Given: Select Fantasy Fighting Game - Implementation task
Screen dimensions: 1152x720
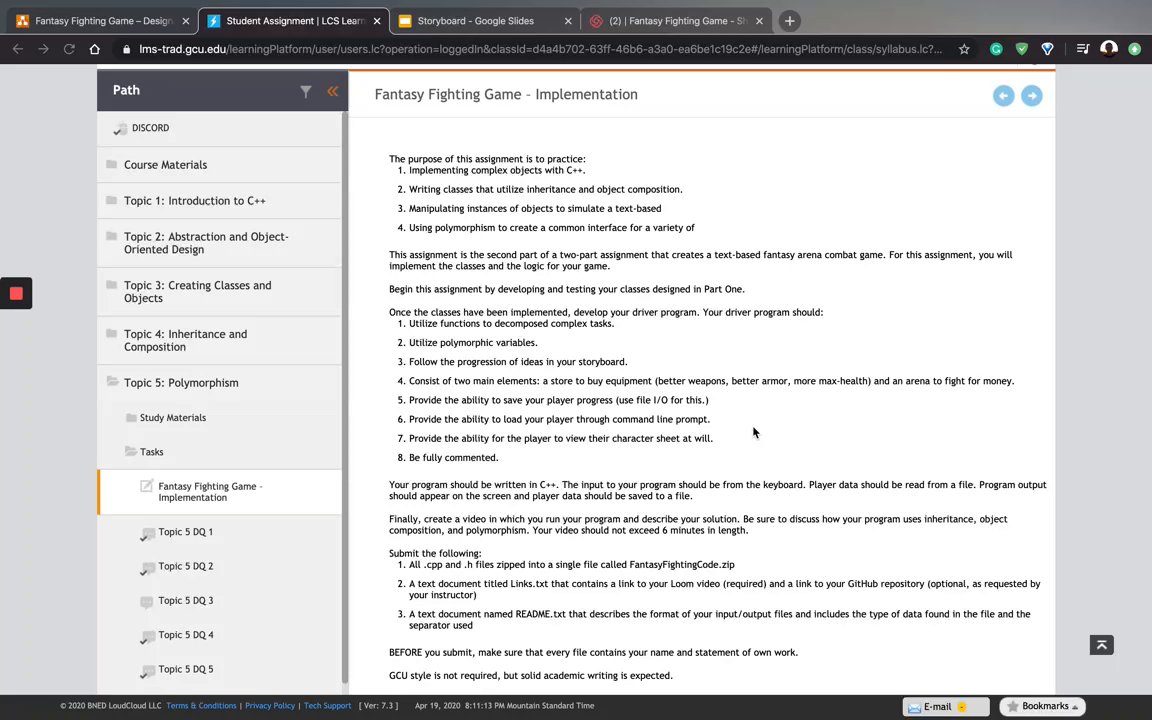Looking at the screenshot, I should (x=219, y=492).
